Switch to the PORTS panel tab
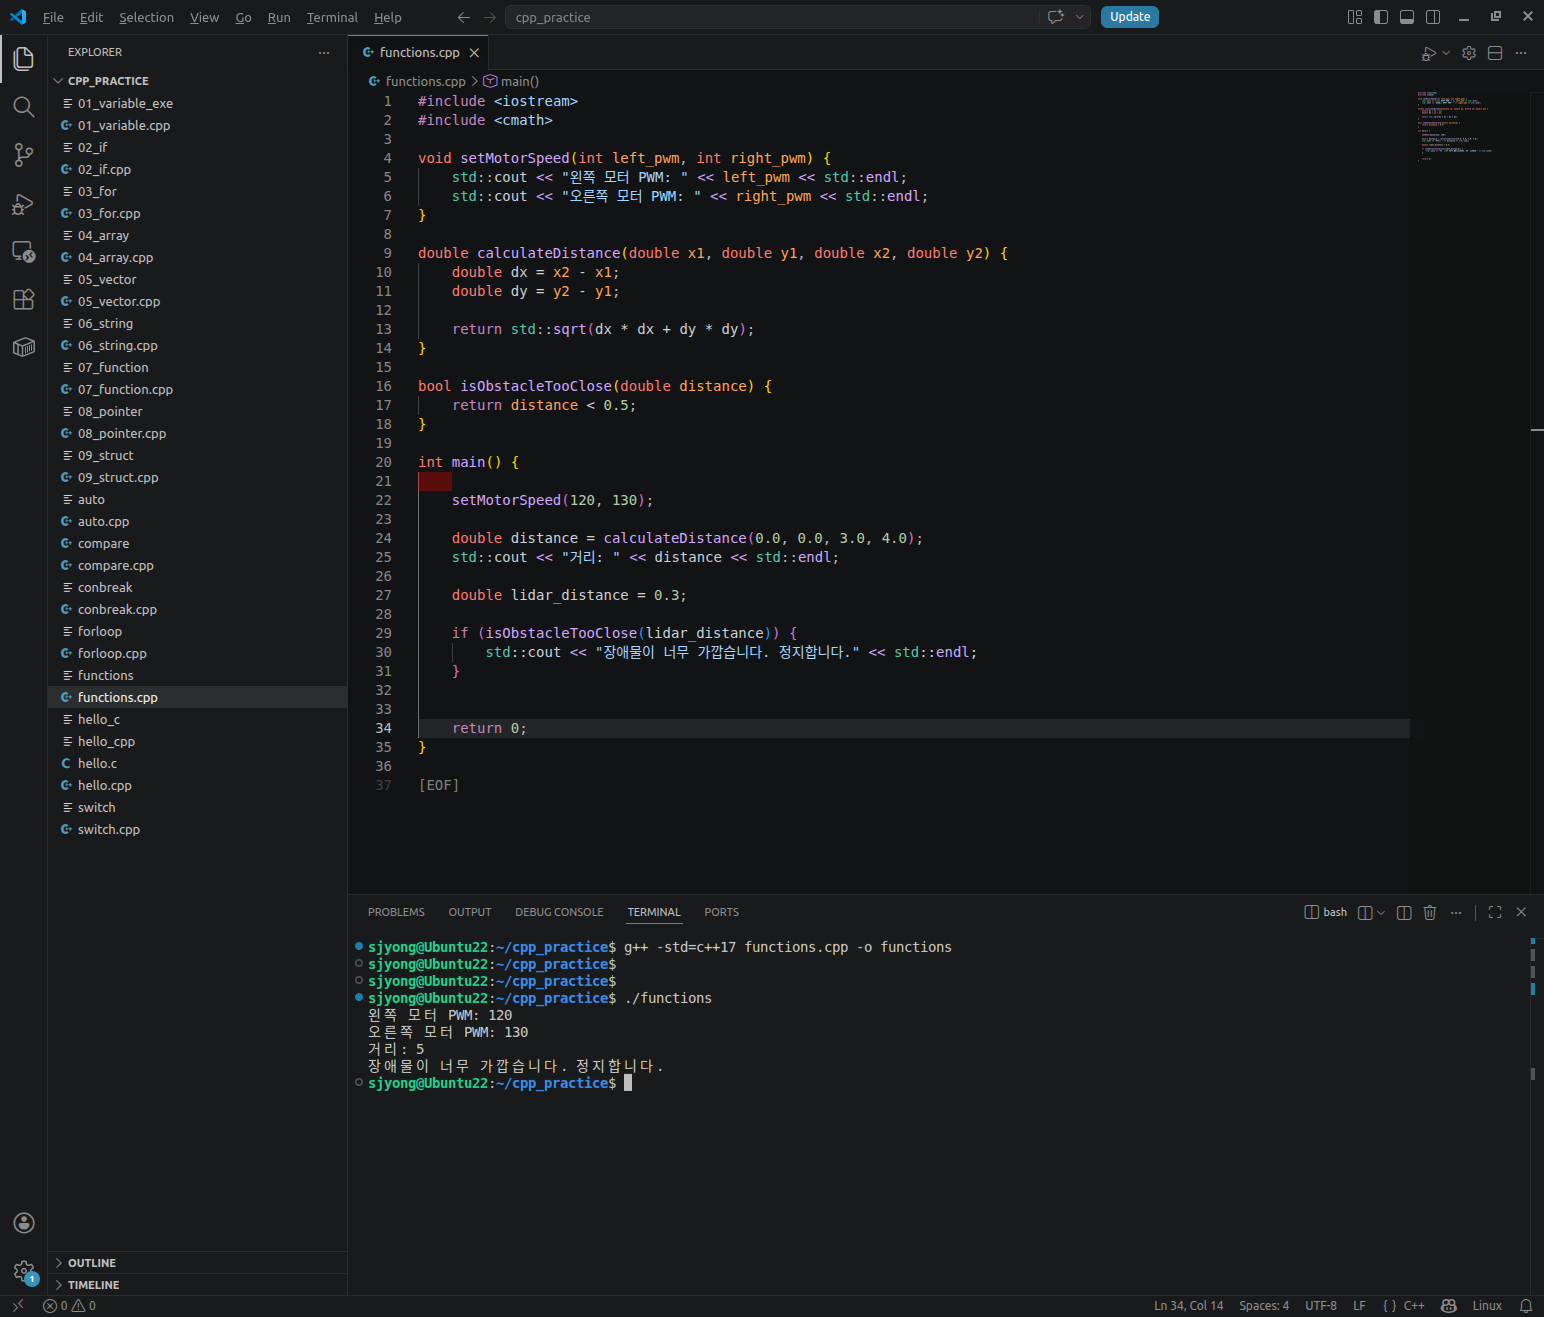Image resolution: width=1544 pixels, height=1317 pixels. tap(721, 912)
